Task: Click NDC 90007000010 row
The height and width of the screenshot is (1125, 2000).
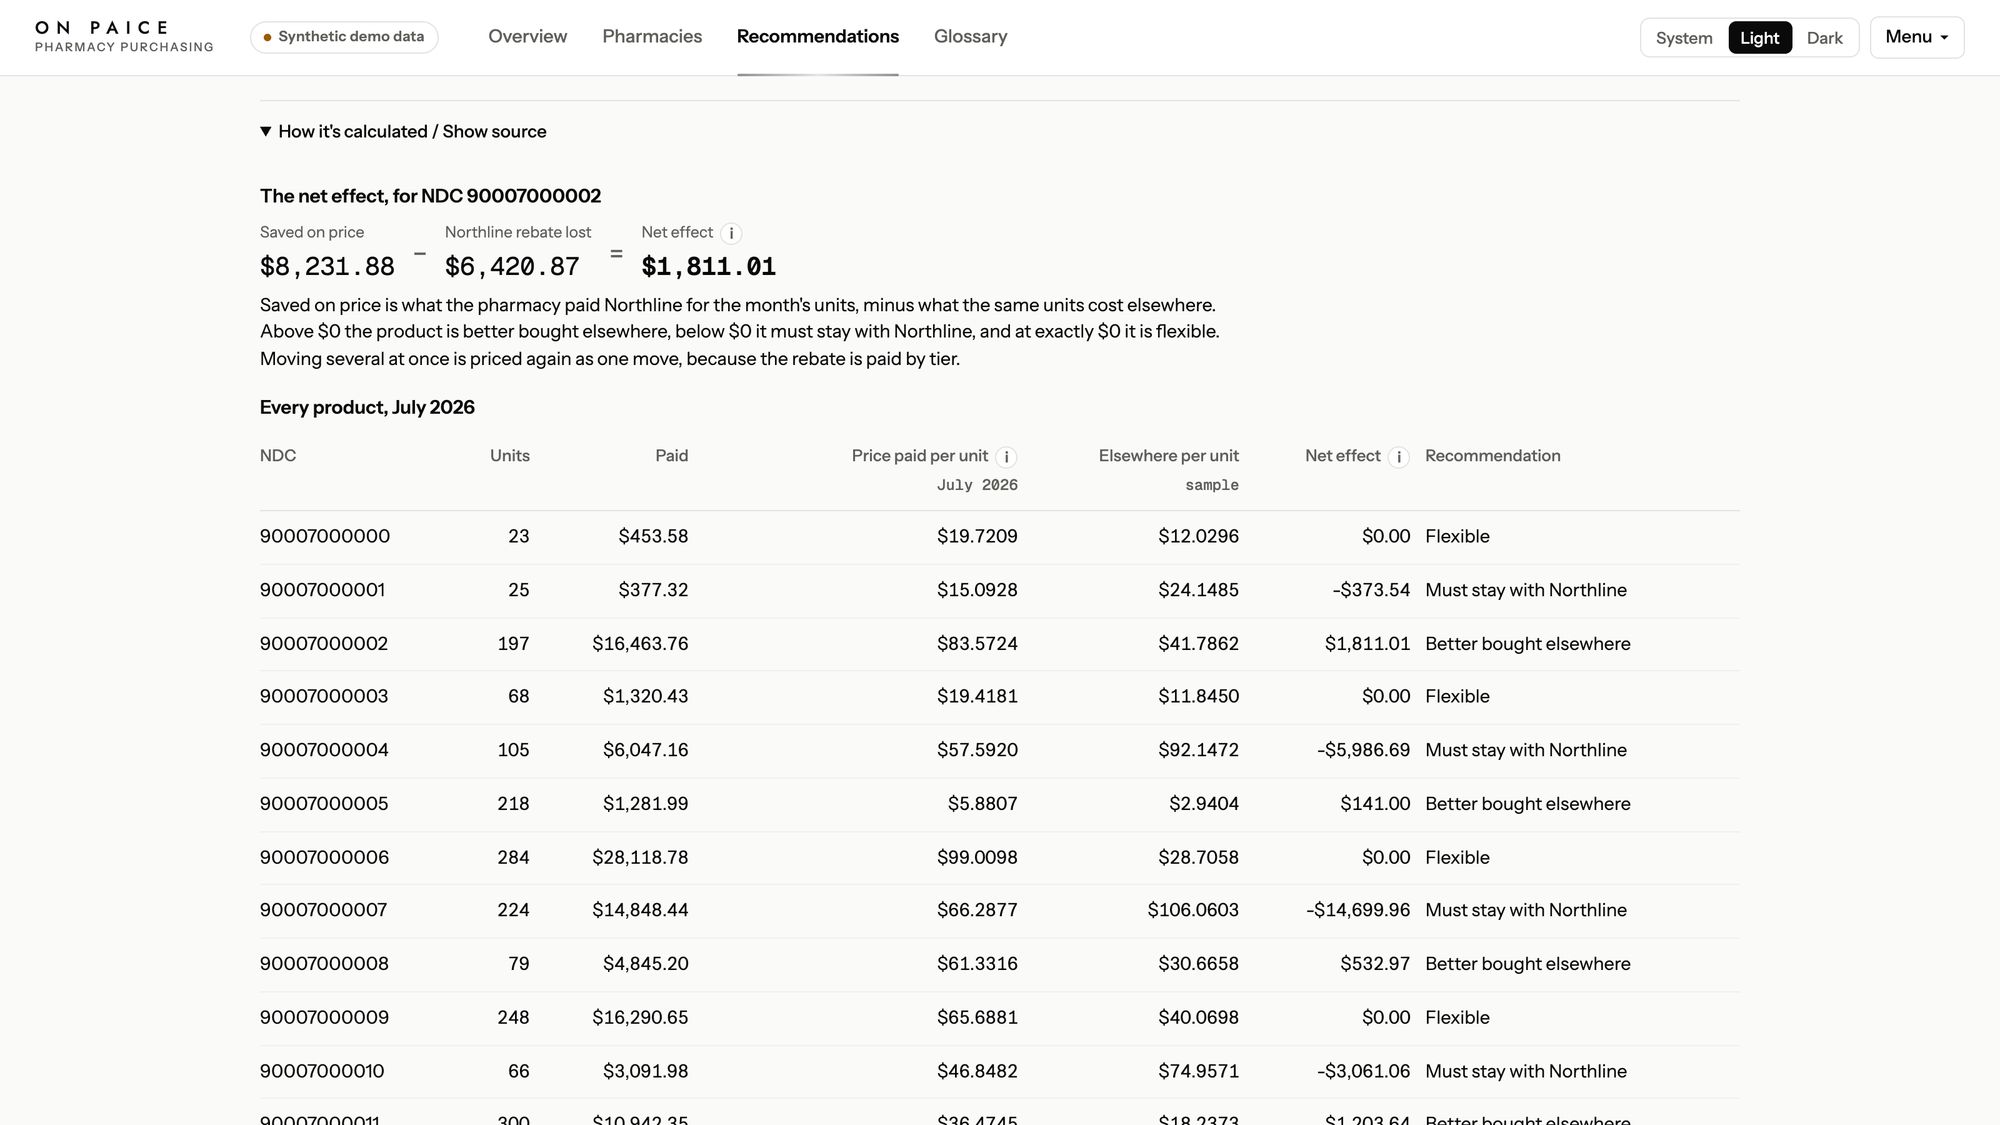Action: 1000,1071
